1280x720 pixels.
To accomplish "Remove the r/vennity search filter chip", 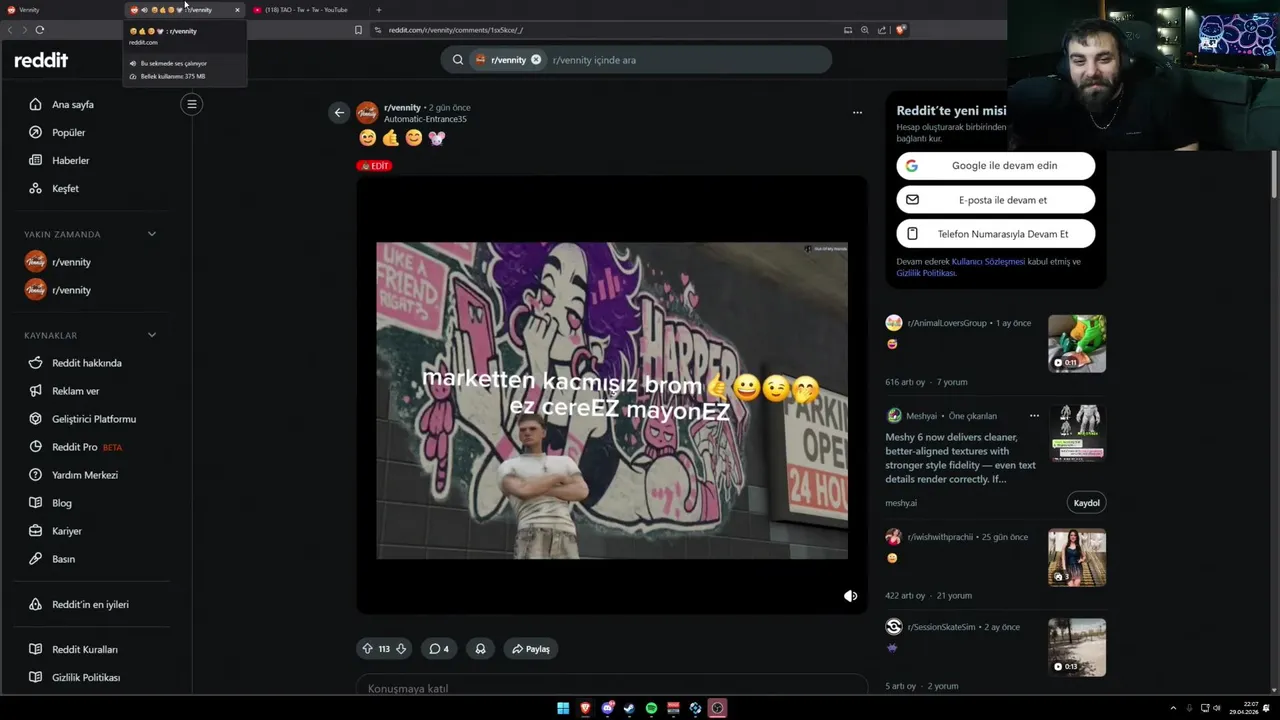I will point(536,60).
